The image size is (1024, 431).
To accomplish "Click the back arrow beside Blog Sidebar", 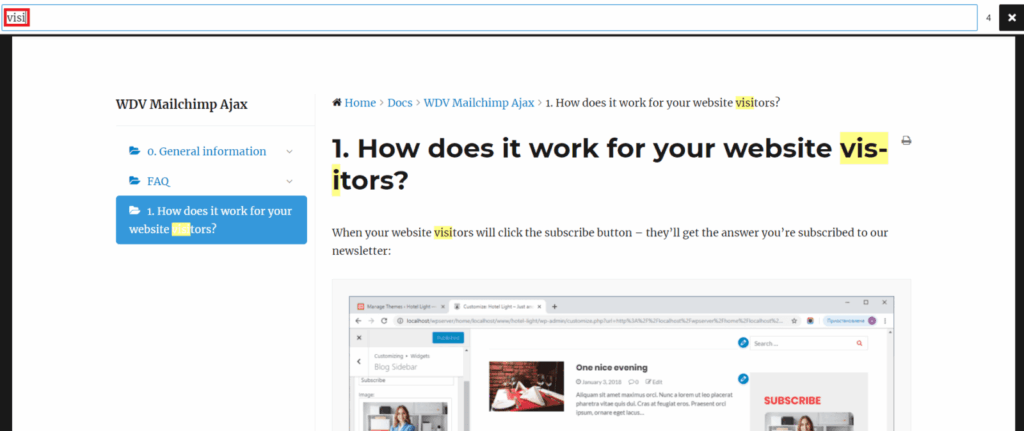I will 359,361.
